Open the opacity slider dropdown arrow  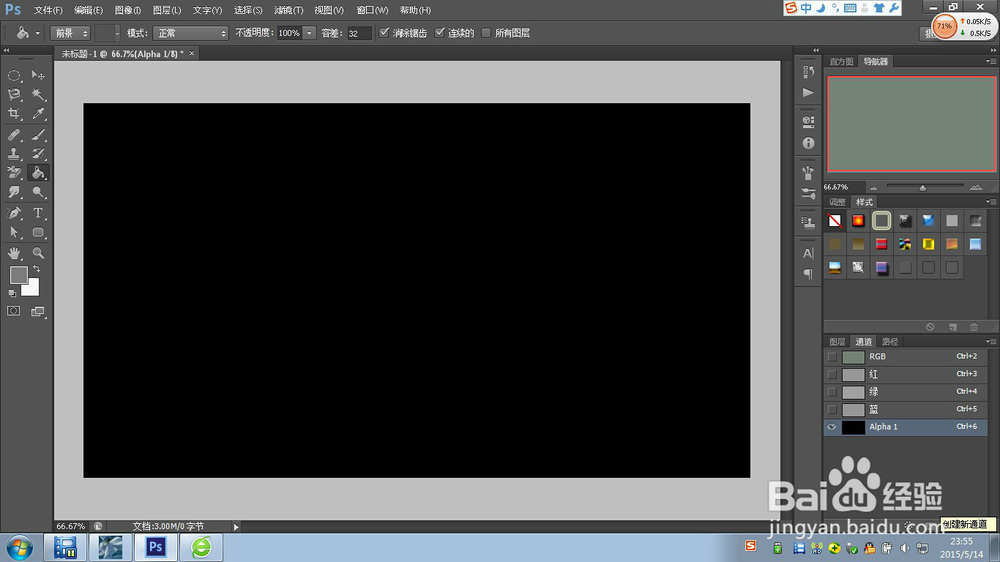click(309, 33)
